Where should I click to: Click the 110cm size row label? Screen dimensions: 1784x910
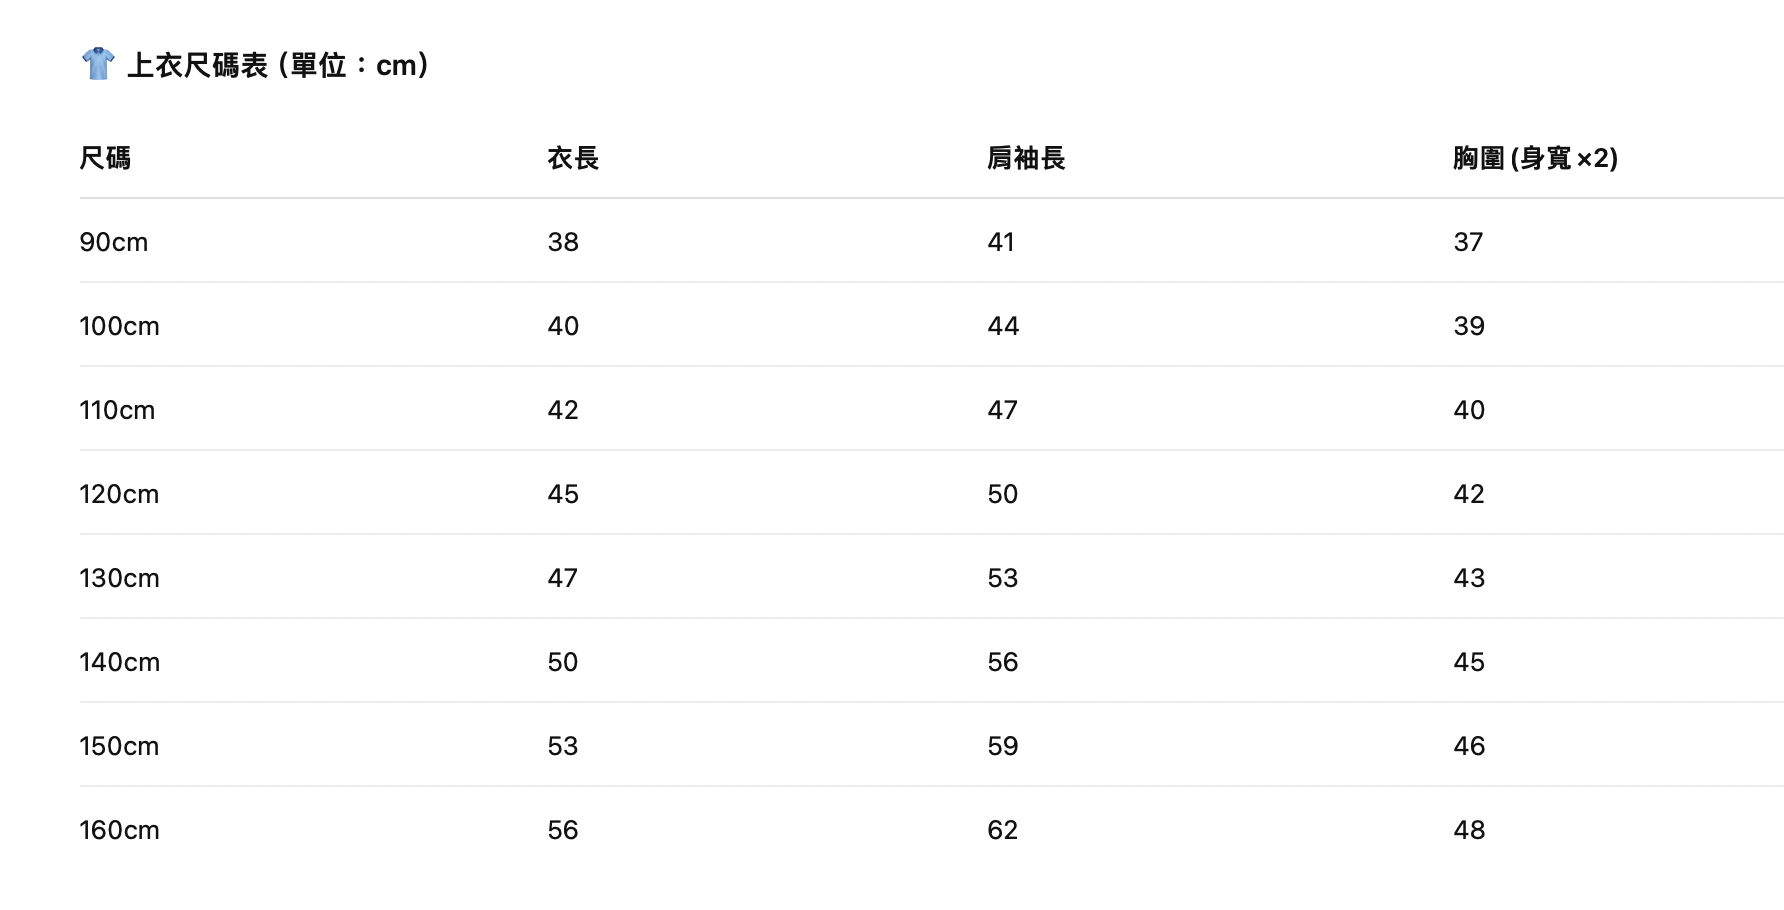pyautogui.click(x=117, y=410)
